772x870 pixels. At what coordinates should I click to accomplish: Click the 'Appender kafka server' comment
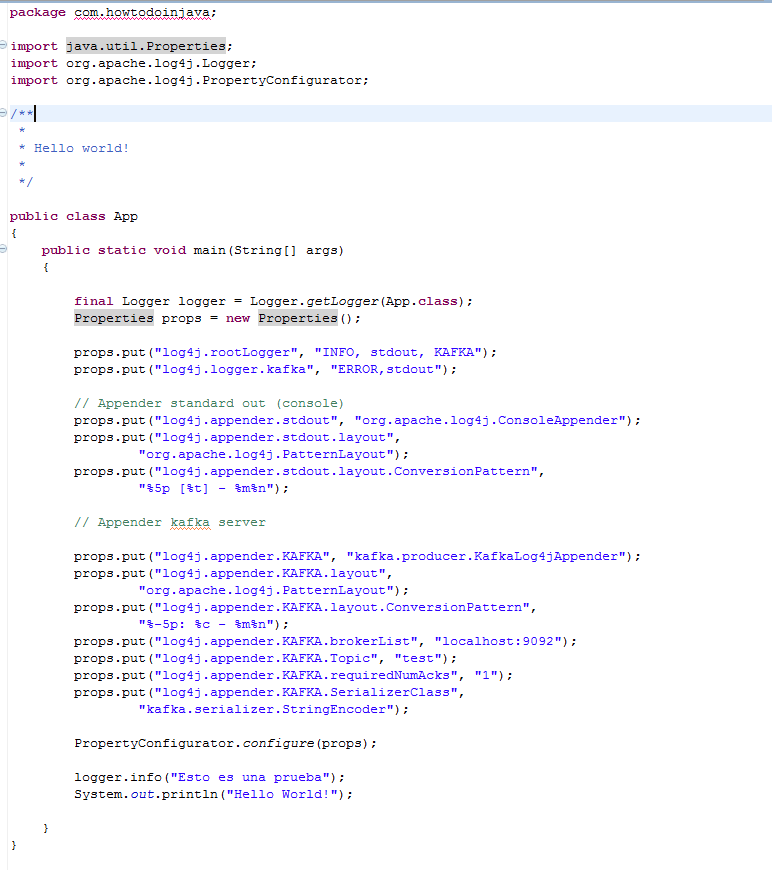click(169, 522)
